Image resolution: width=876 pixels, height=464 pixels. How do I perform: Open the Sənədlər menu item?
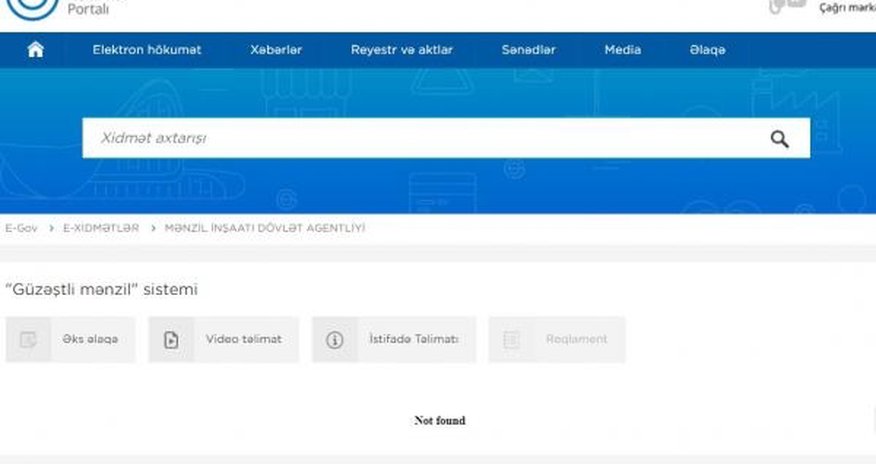click(529, 50)
